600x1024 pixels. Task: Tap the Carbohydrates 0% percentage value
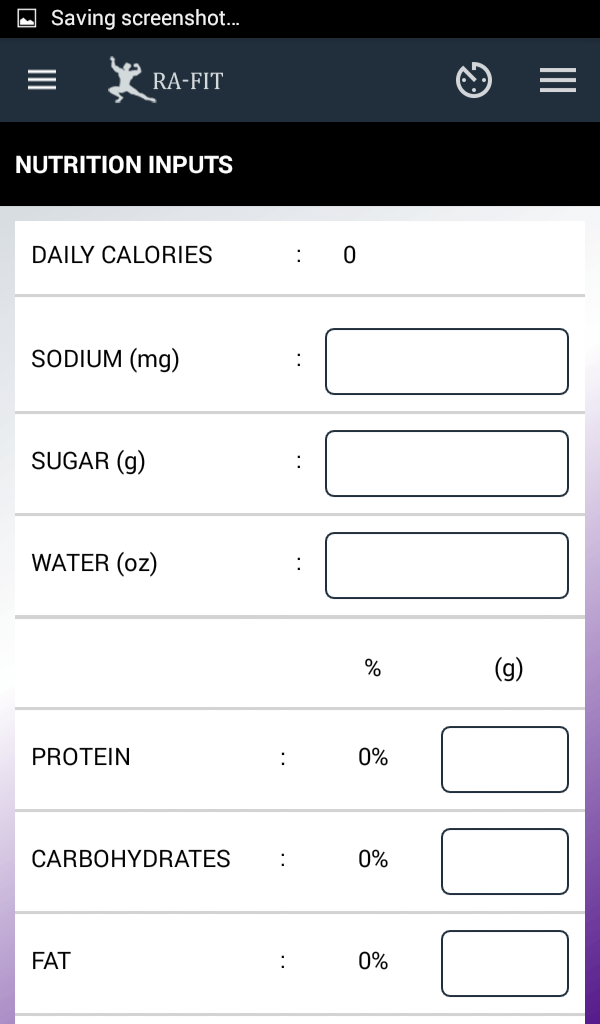373,860
